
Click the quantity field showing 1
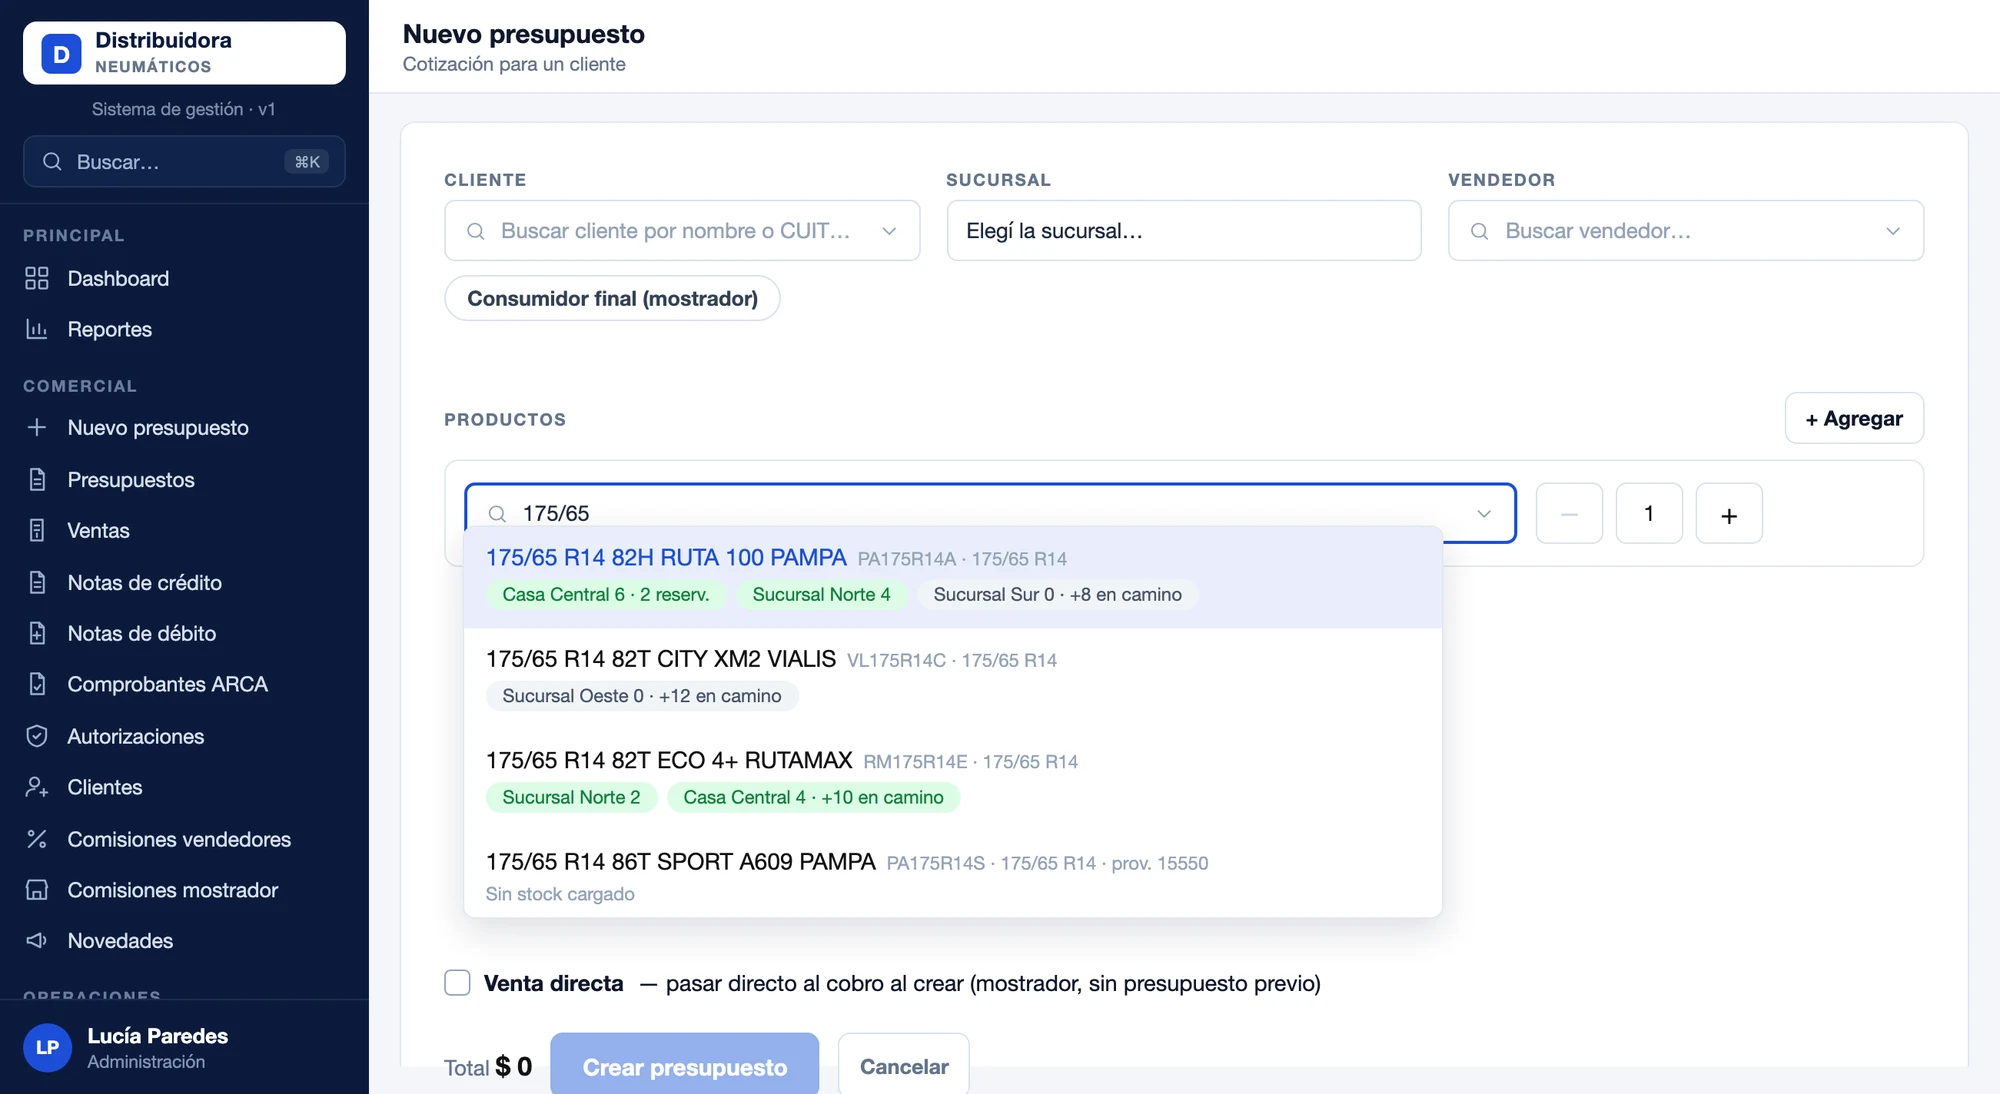click(1649, 514)
